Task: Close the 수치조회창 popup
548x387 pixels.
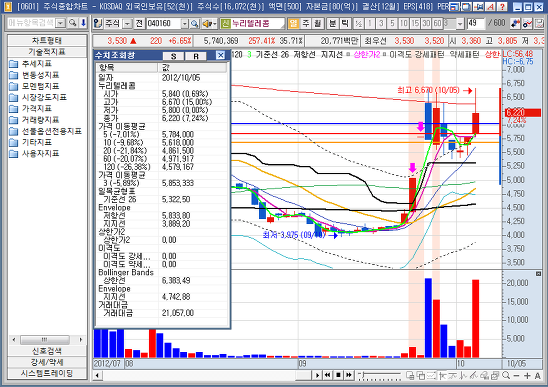Action: click(221, 55)
